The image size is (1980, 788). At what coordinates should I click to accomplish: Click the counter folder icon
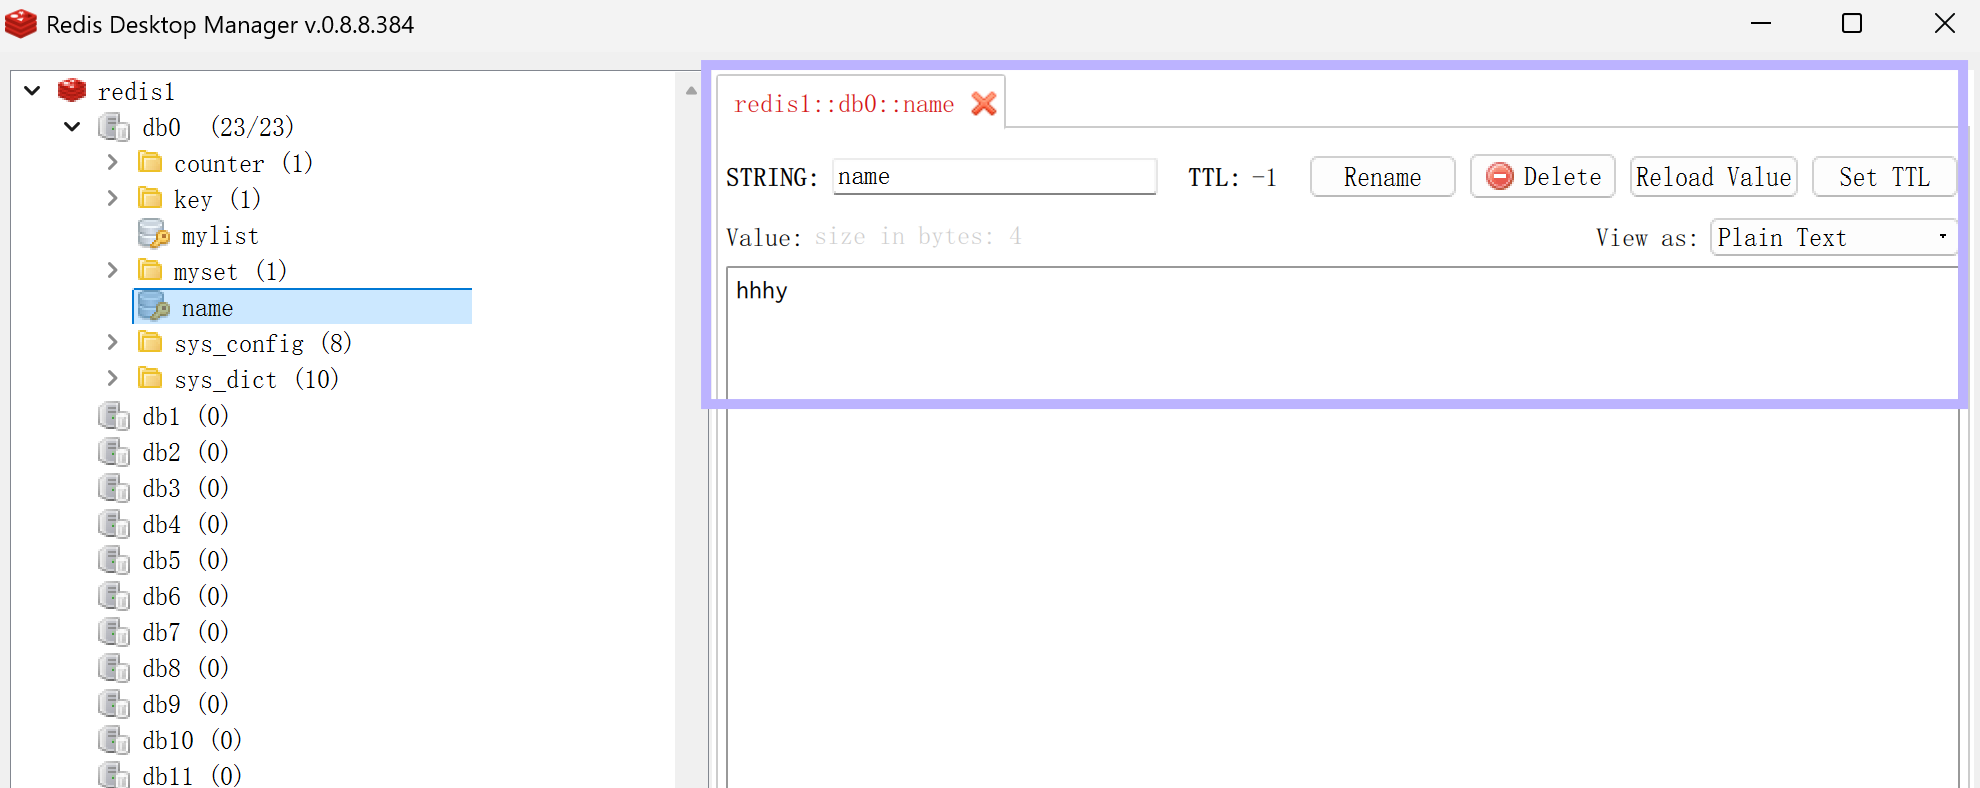coord(150,162)
